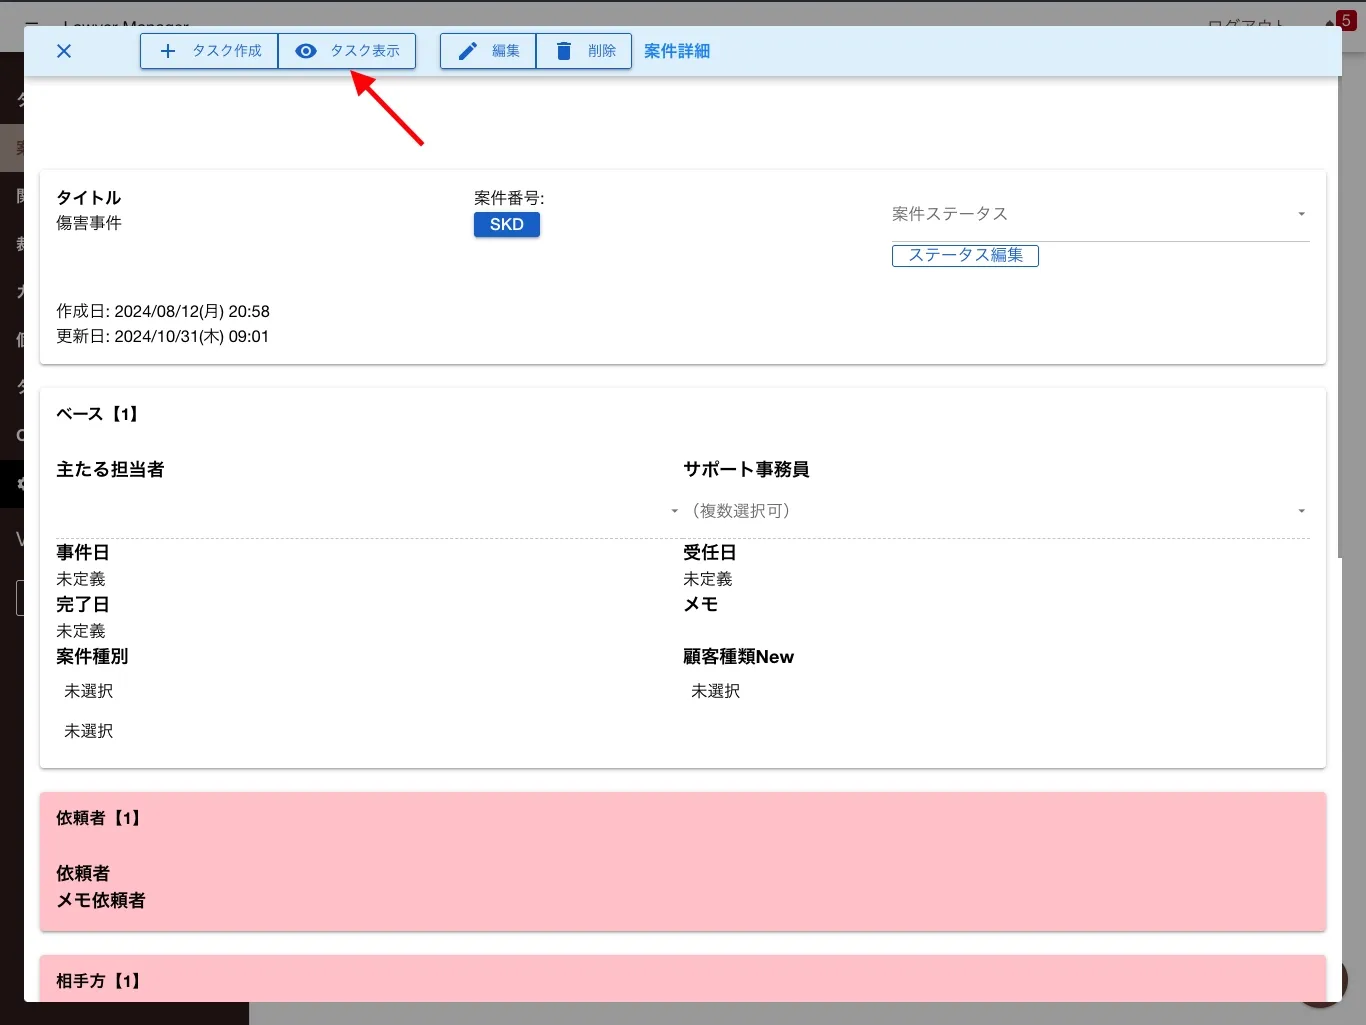Click the 依頼者【1】 section heading

point(98,818)
